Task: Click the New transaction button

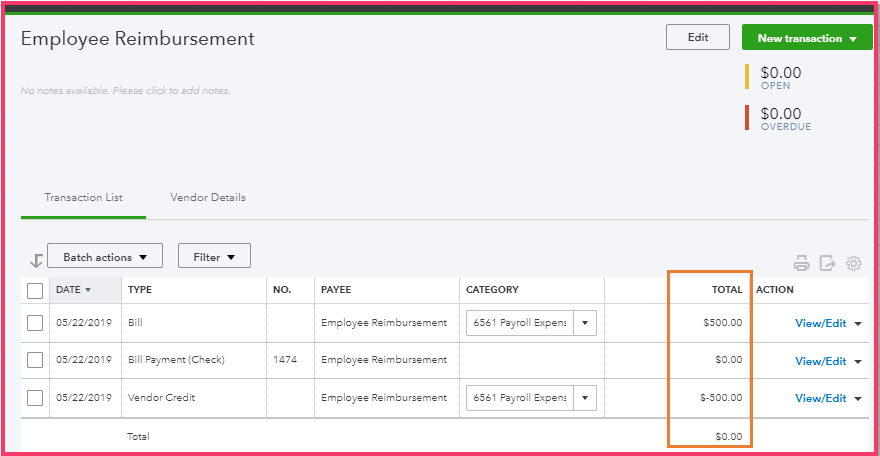Action: tap(806, 39)
